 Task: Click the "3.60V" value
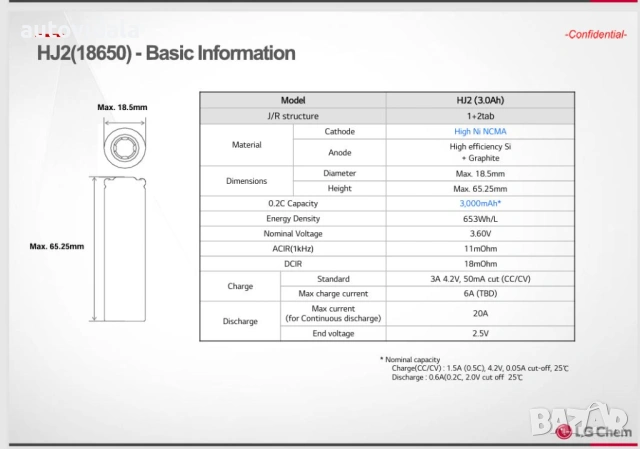coord(480,233)
